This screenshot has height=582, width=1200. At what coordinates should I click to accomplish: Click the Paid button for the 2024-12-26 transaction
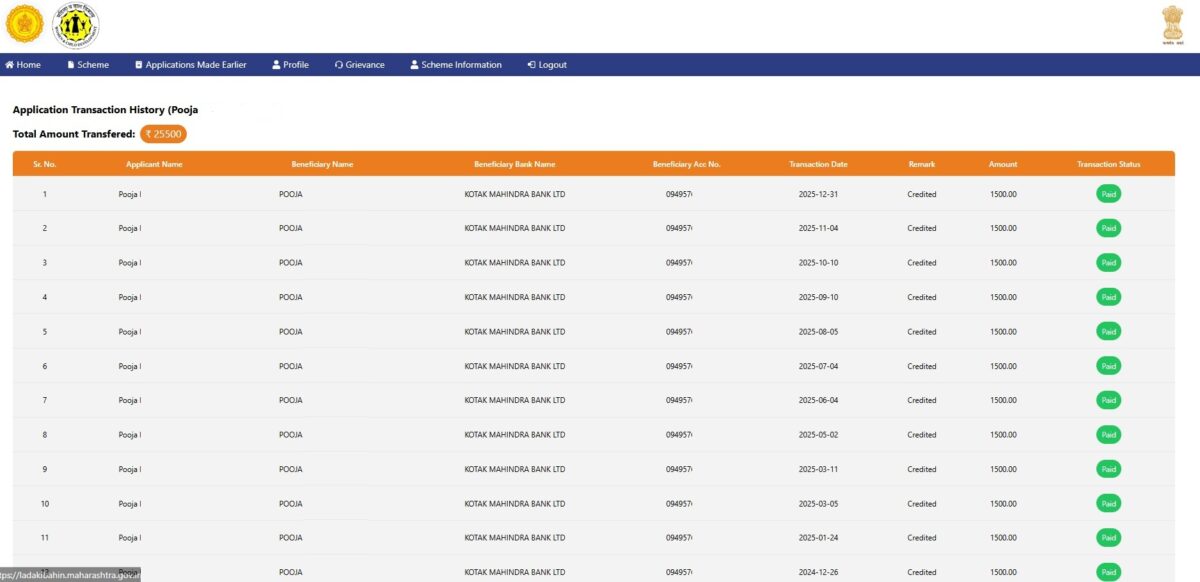pos(1108,572)
